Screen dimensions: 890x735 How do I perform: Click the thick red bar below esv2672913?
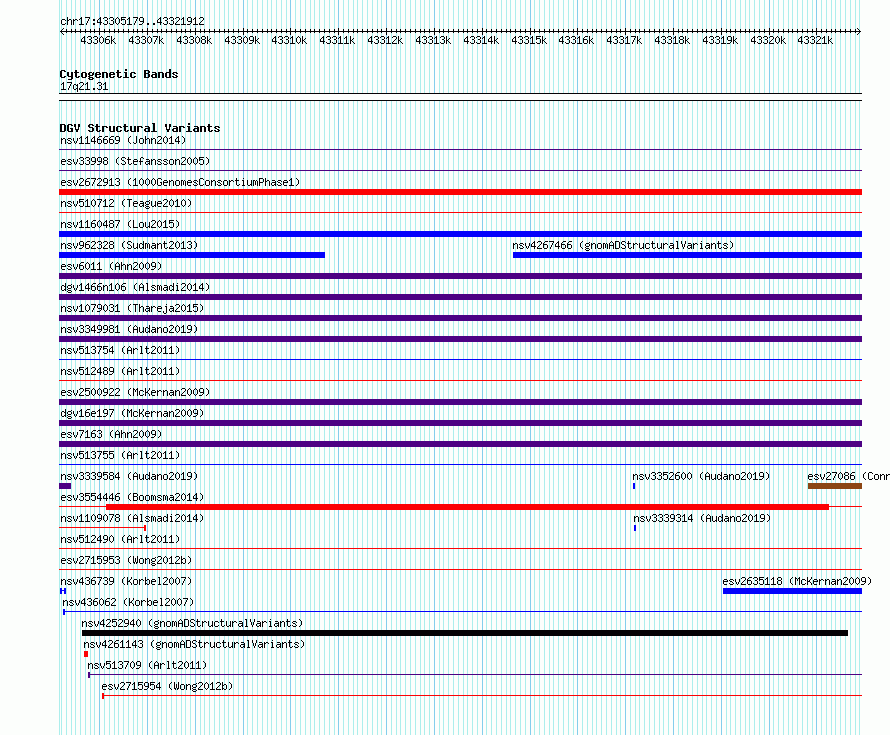[460, 192]
